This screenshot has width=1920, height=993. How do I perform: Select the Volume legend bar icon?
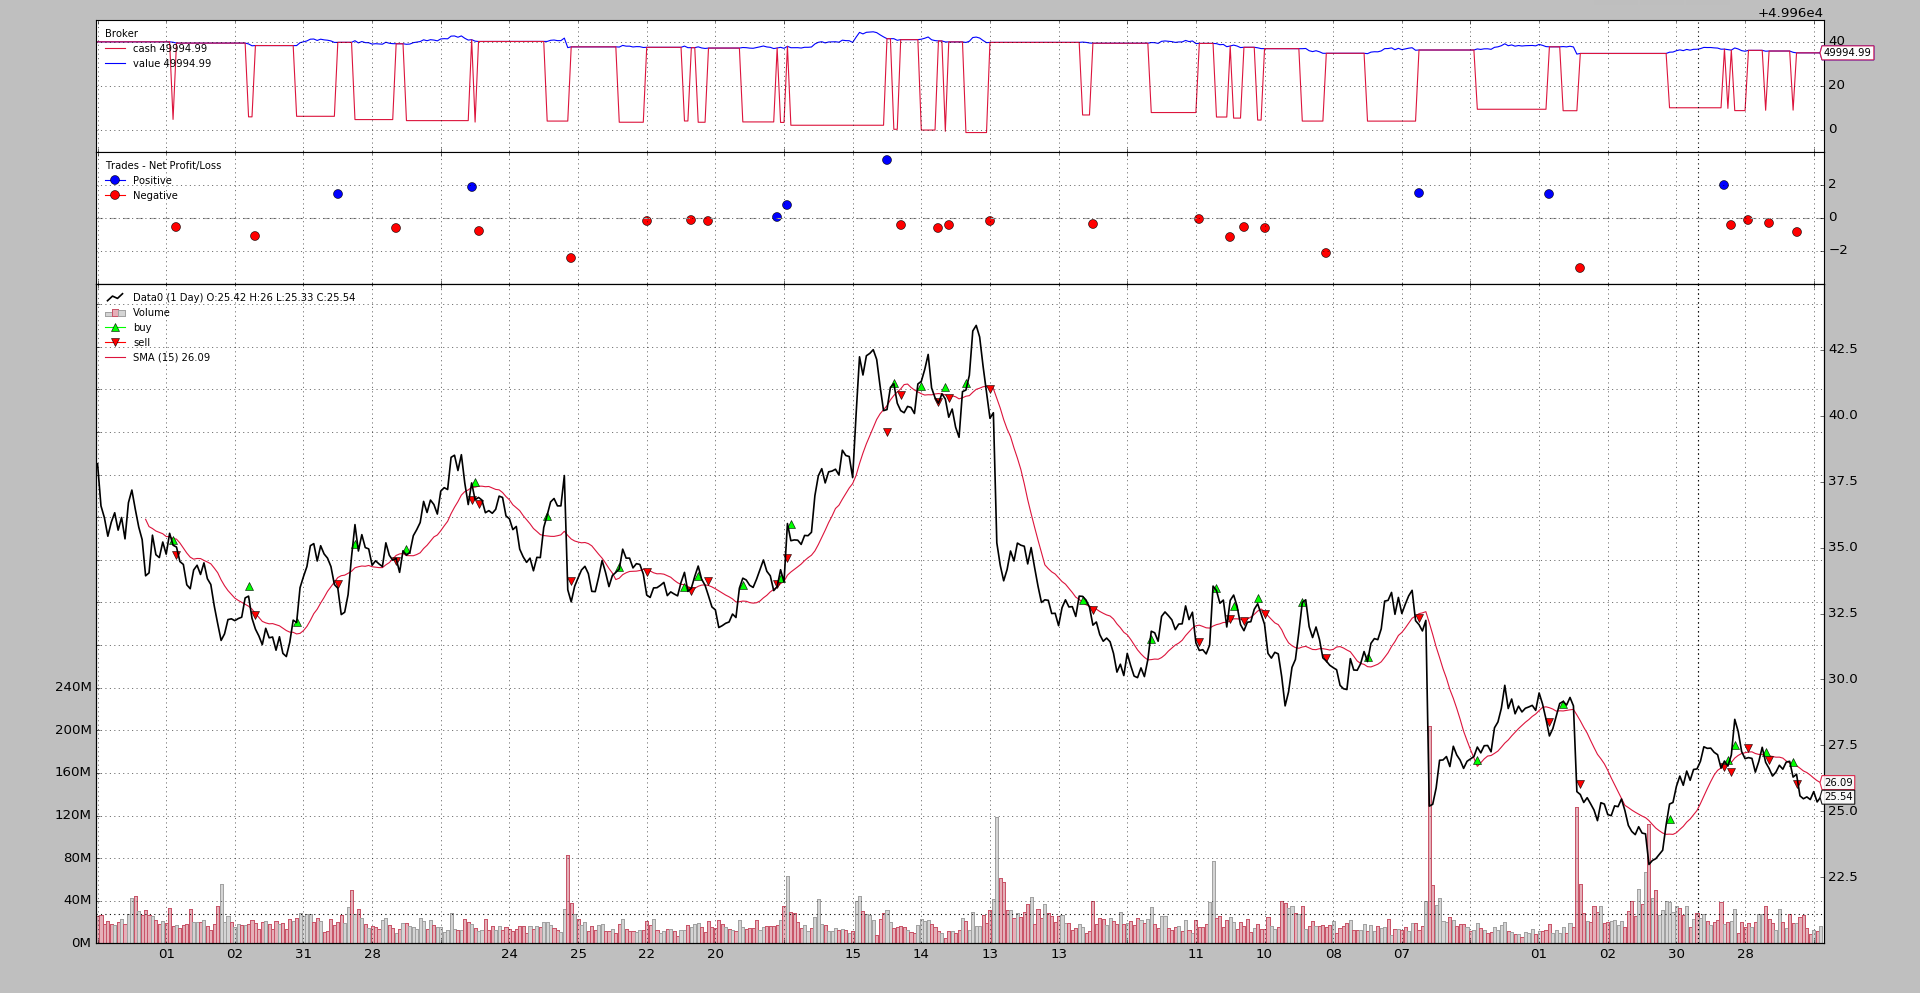pyautogui.click(x=115, y=313)
